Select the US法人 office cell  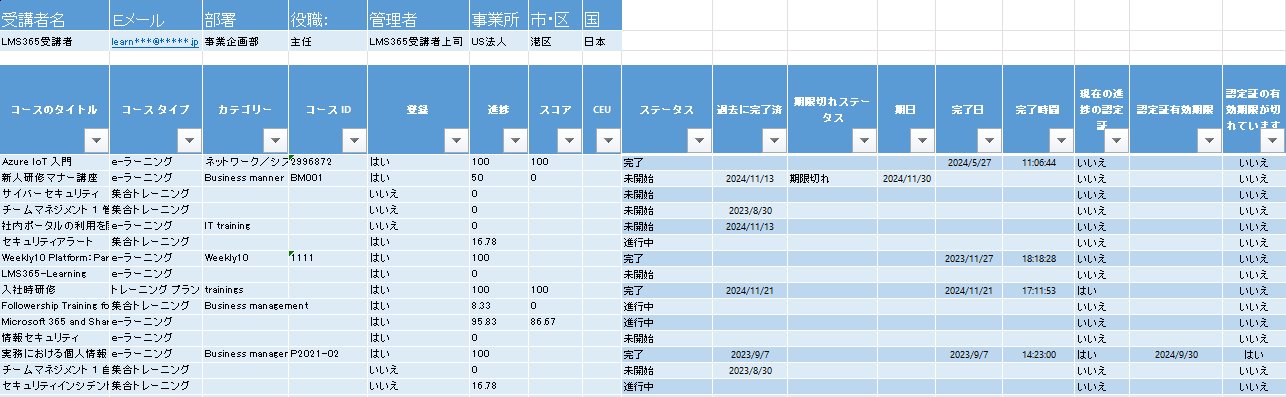tap(498, 41)
